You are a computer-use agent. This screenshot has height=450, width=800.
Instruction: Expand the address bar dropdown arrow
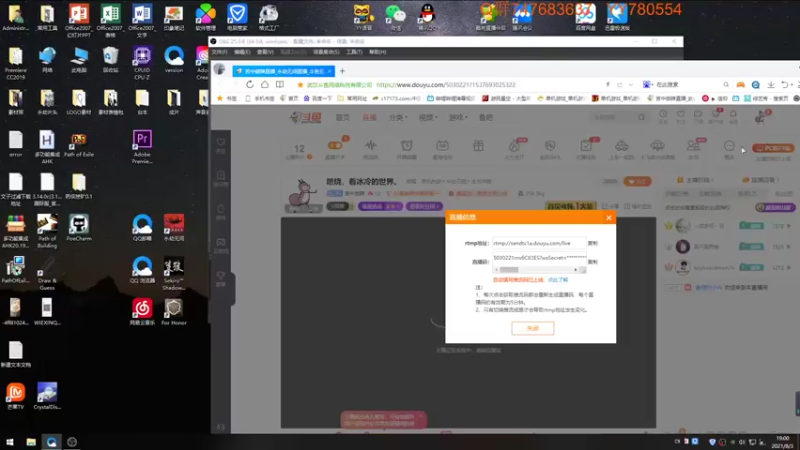coord(631,85)
